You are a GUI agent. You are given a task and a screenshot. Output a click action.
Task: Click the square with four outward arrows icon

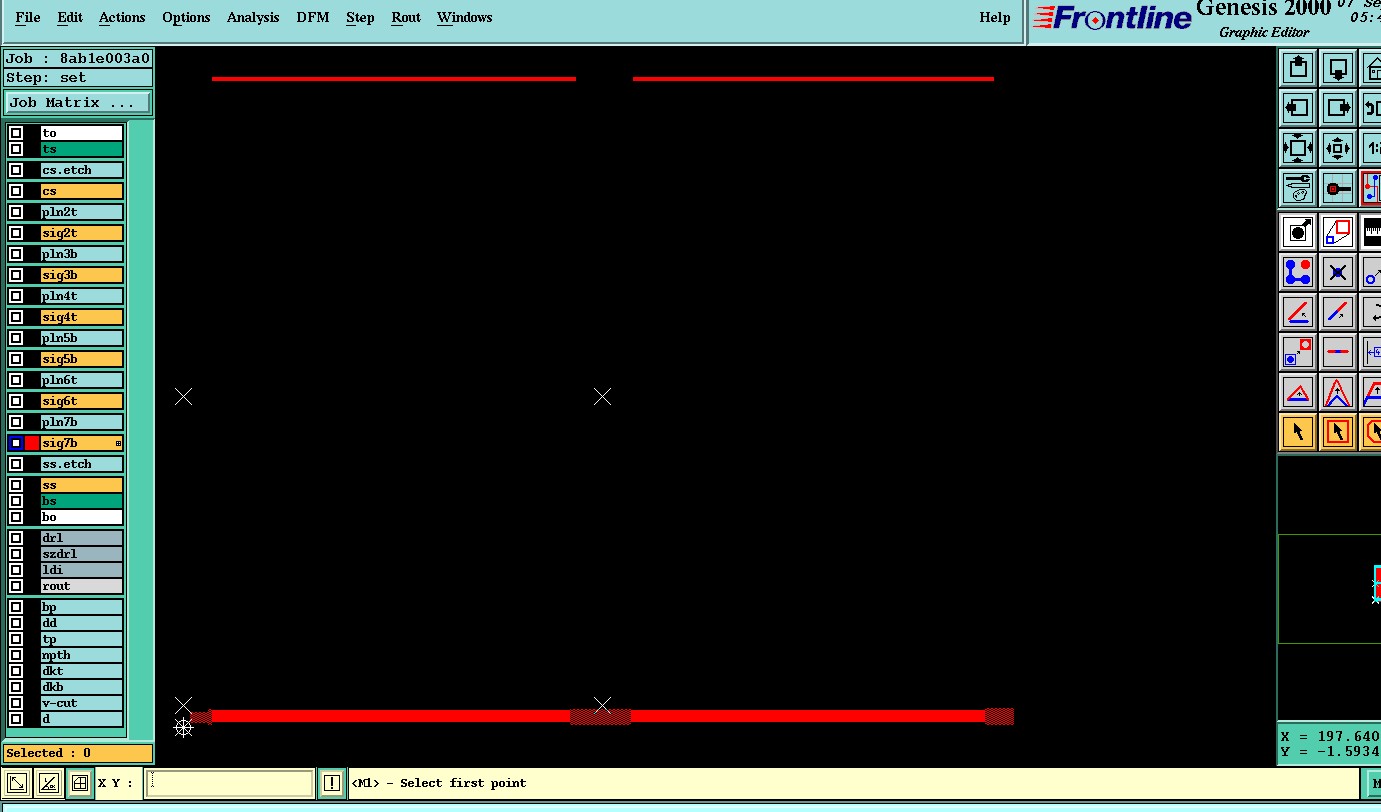click(x=1297, y=148)
